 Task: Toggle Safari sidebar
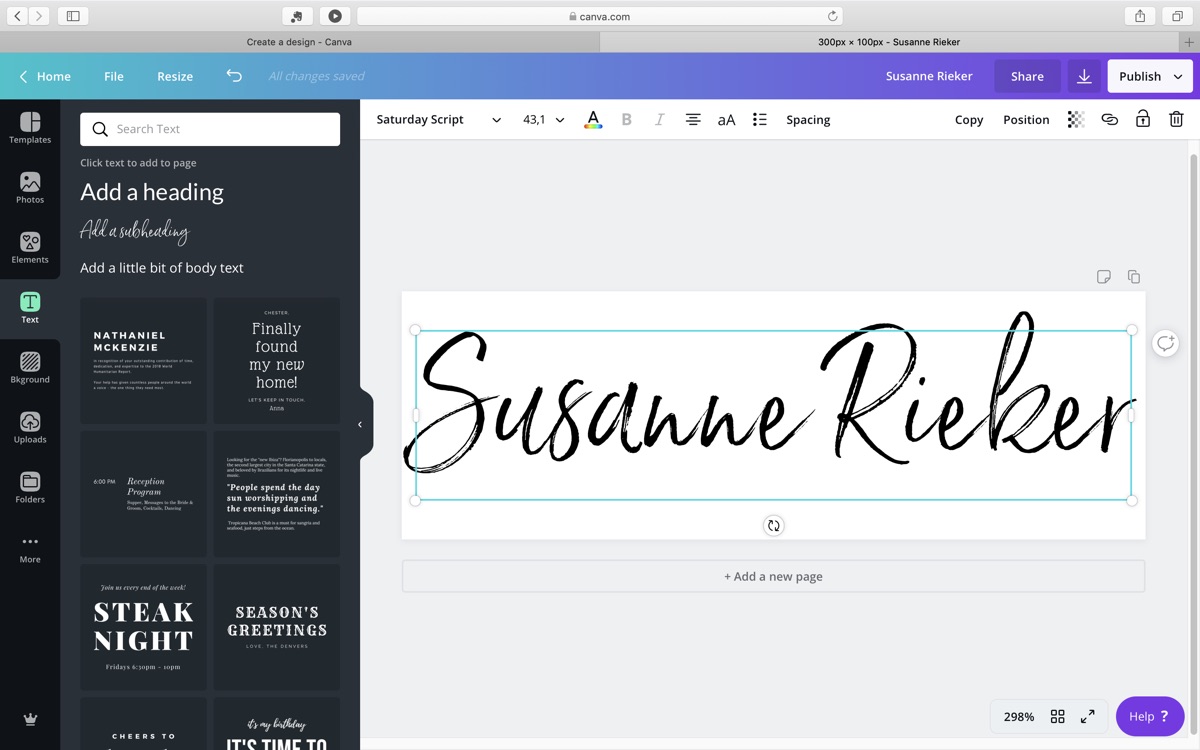click(73, 16)
